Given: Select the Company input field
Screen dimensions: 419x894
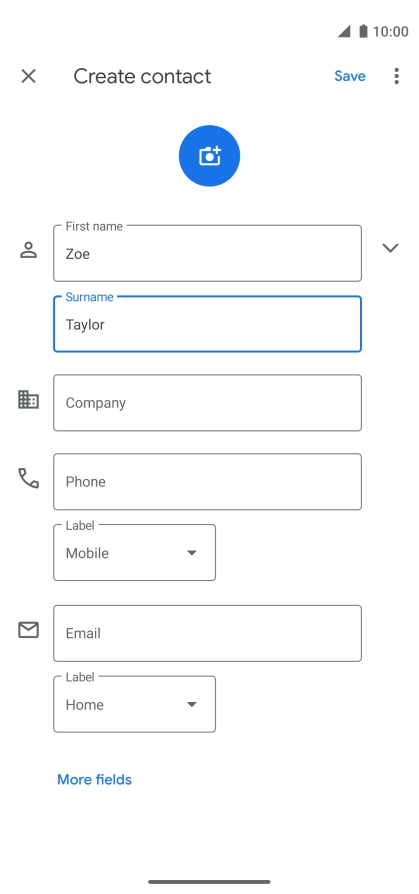Looking at the screenshot, I should coord(208,403).
